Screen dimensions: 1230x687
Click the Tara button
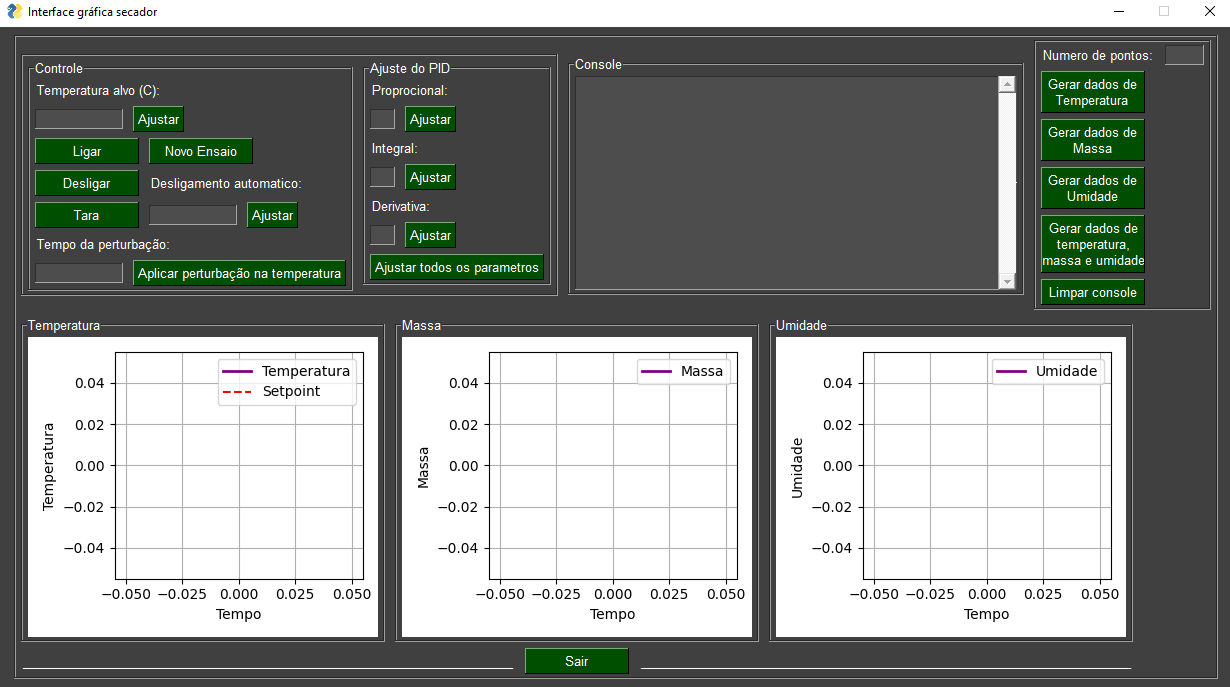pos(86,215)
